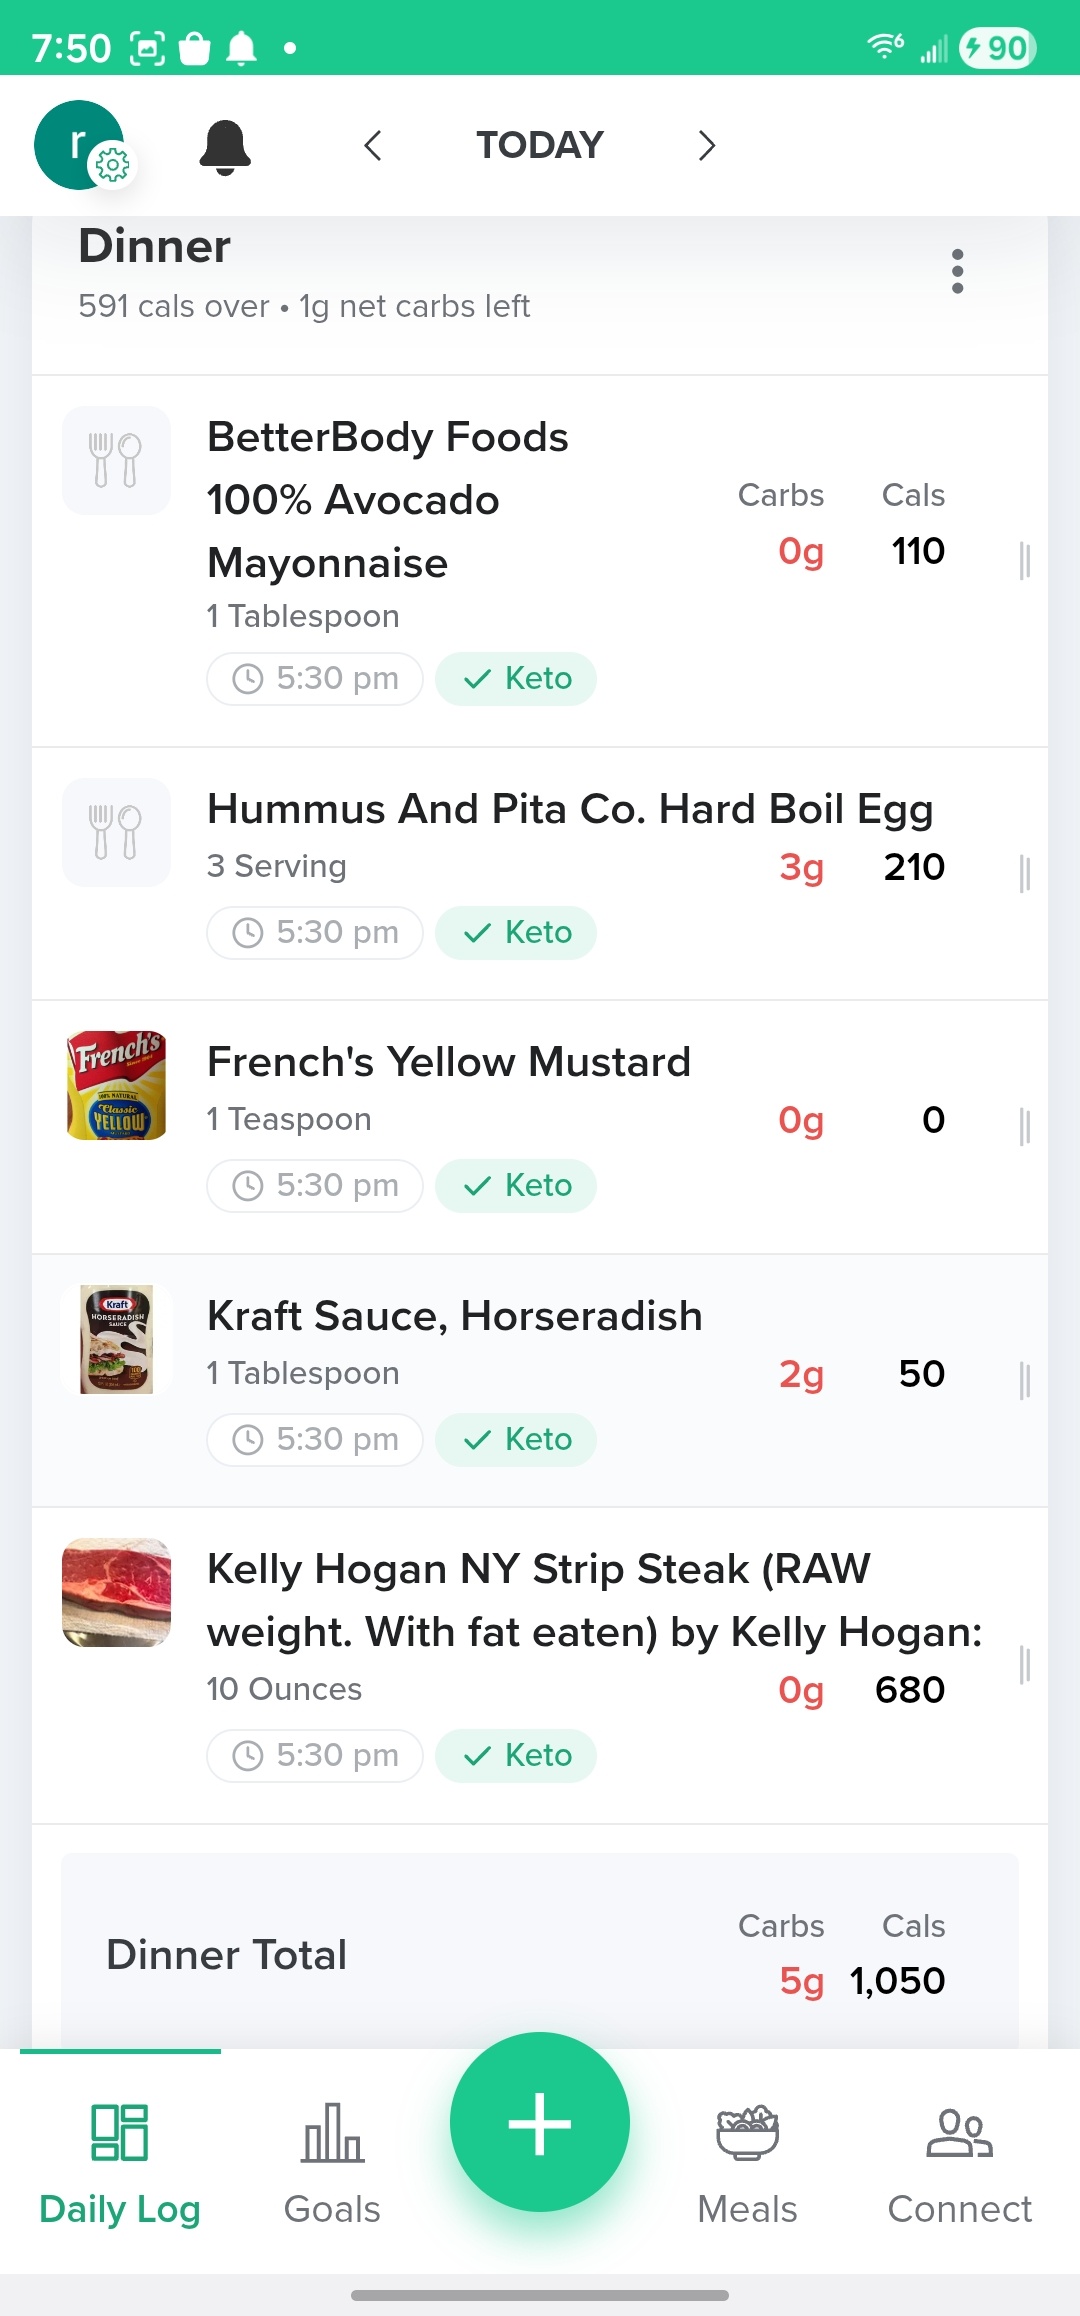Open Dinner three-dot options menu
The height and width of the screenshot is (2316, 1080).
(957, 272)
